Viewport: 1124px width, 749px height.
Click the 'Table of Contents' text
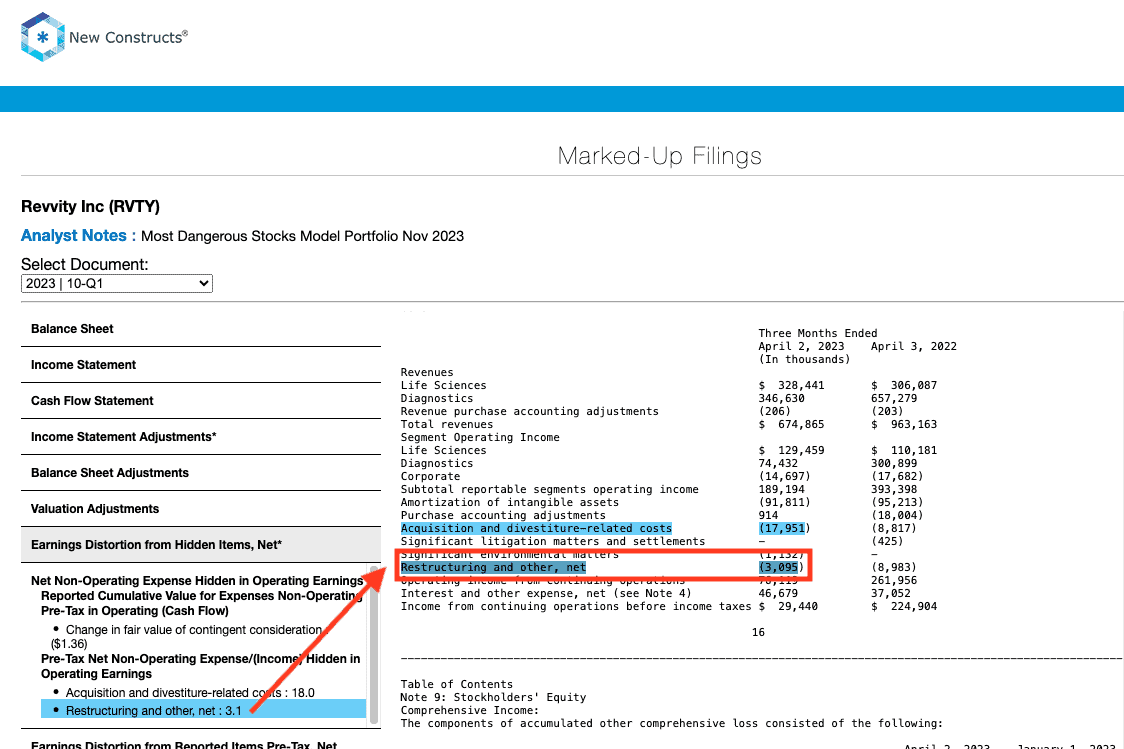[457, 684]
